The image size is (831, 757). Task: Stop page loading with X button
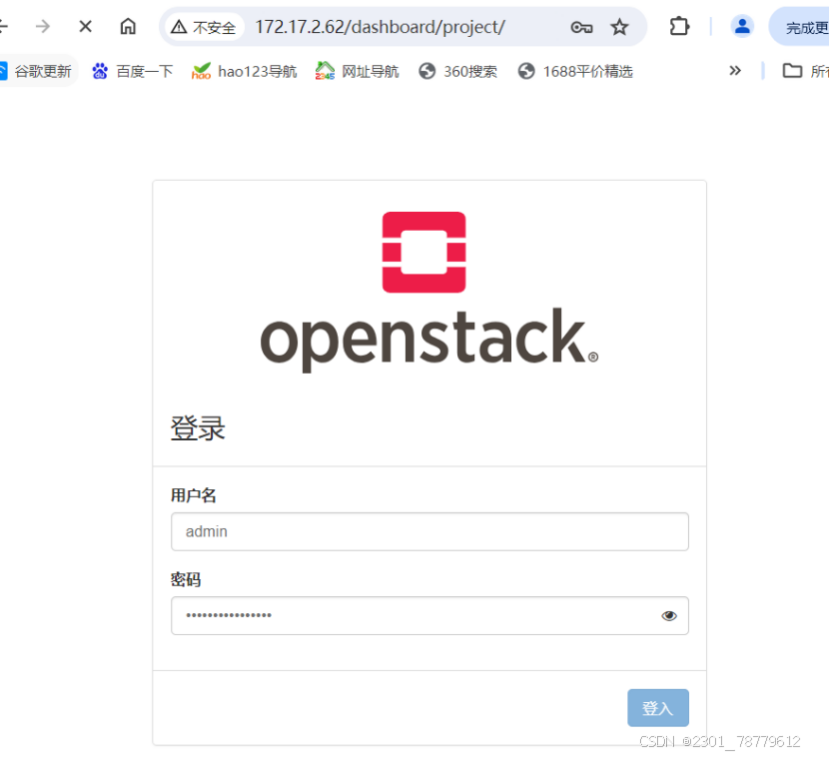(85, 26)
